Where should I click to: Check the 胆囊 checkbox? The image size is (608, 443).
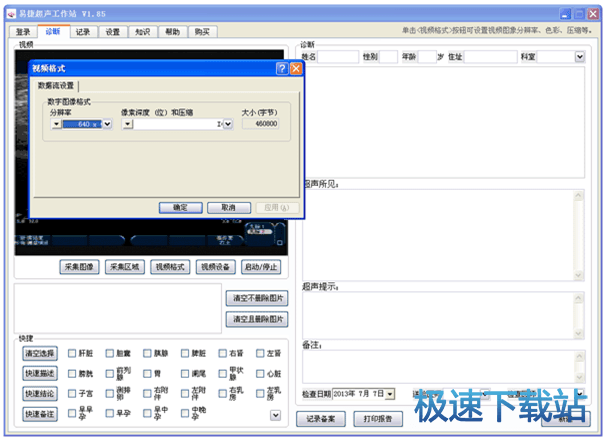tap(110, 353)
